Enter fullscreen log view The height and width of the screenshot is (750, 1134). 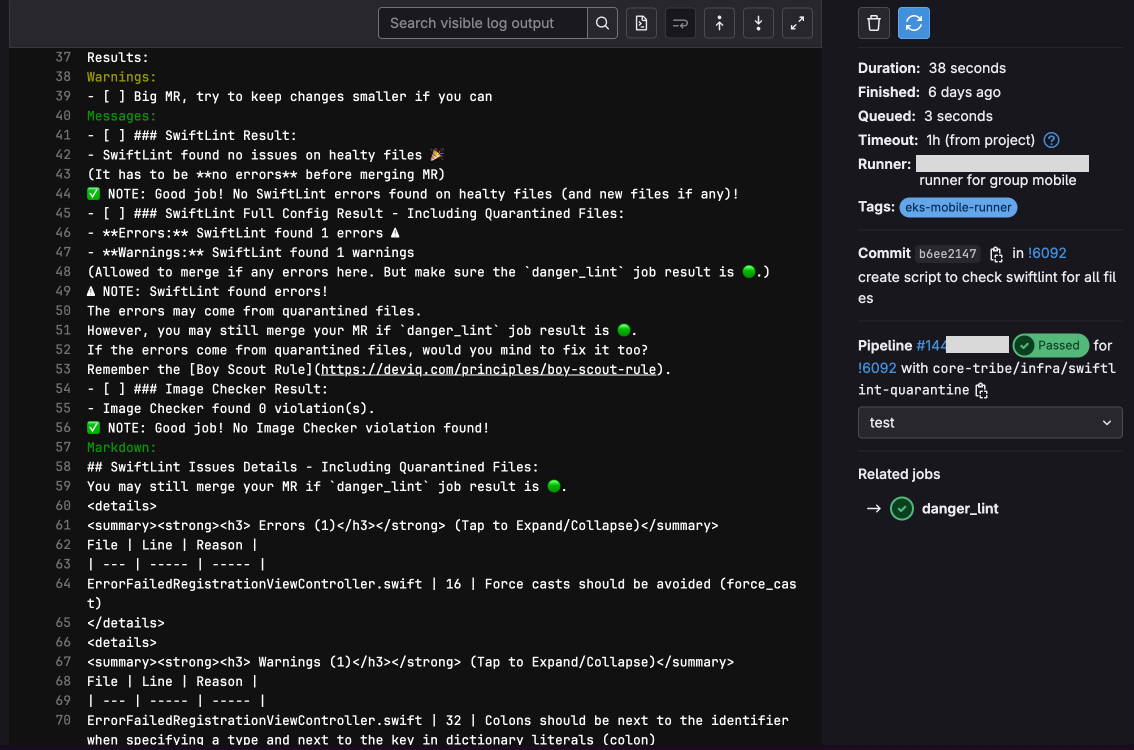797,23
